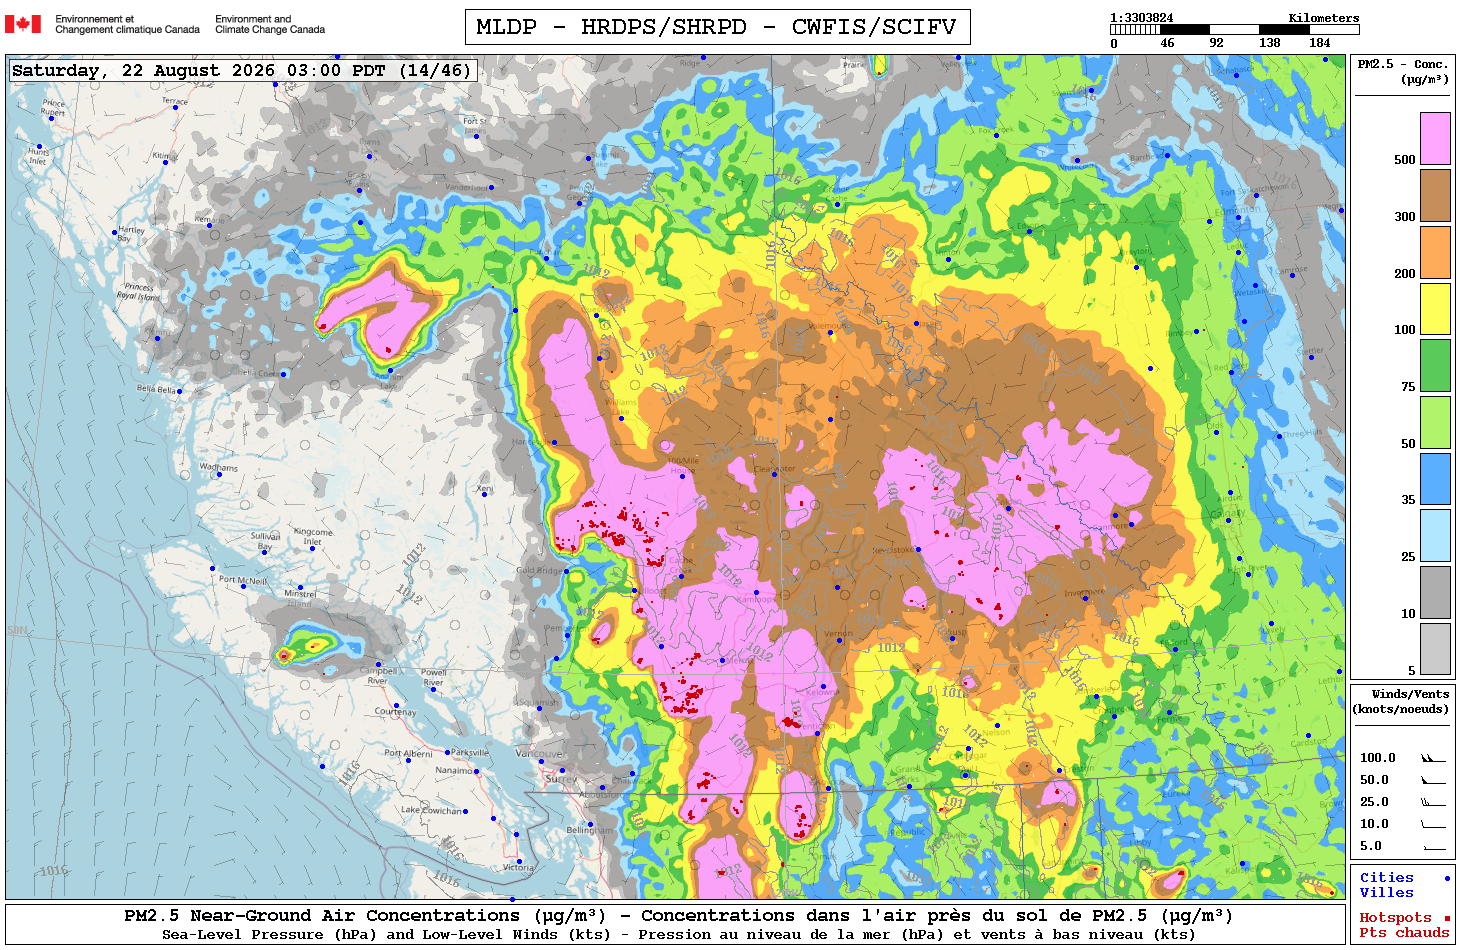Image resolution: width=1460 pixels, height=950 pixels.
Task: Click the Squamish label on the map
Action: pyautogui.click(x=539, y=703)
